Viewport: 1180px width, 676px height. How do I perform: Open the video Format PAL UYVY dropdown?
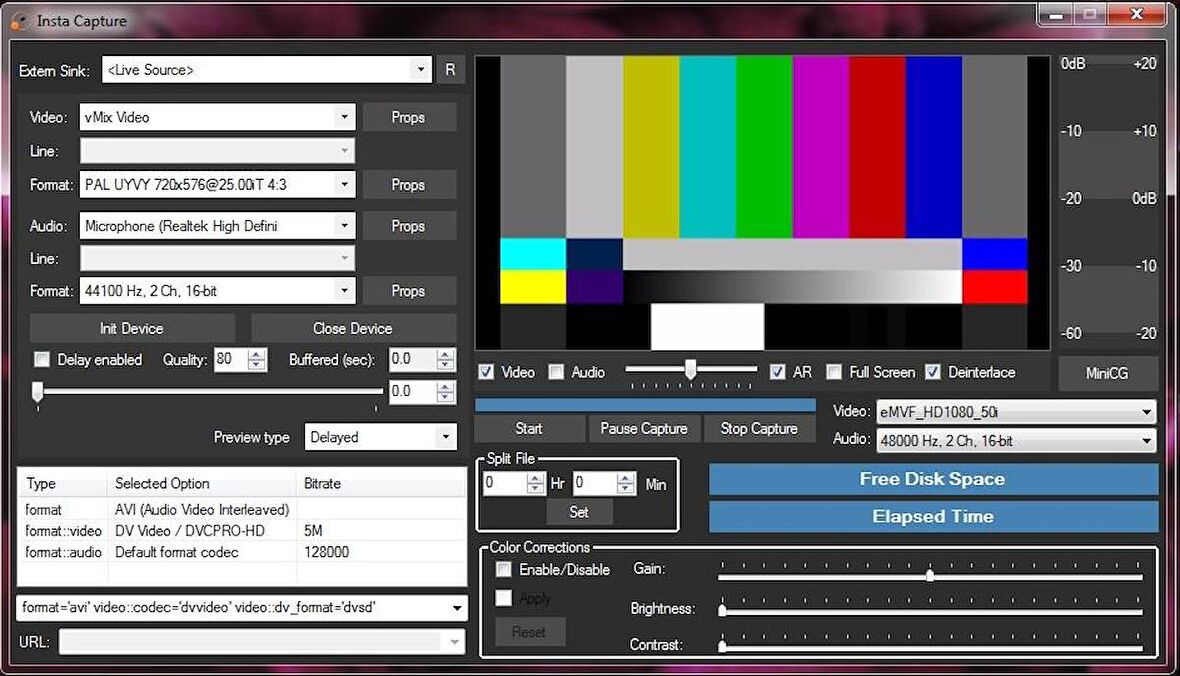(217, 184)
